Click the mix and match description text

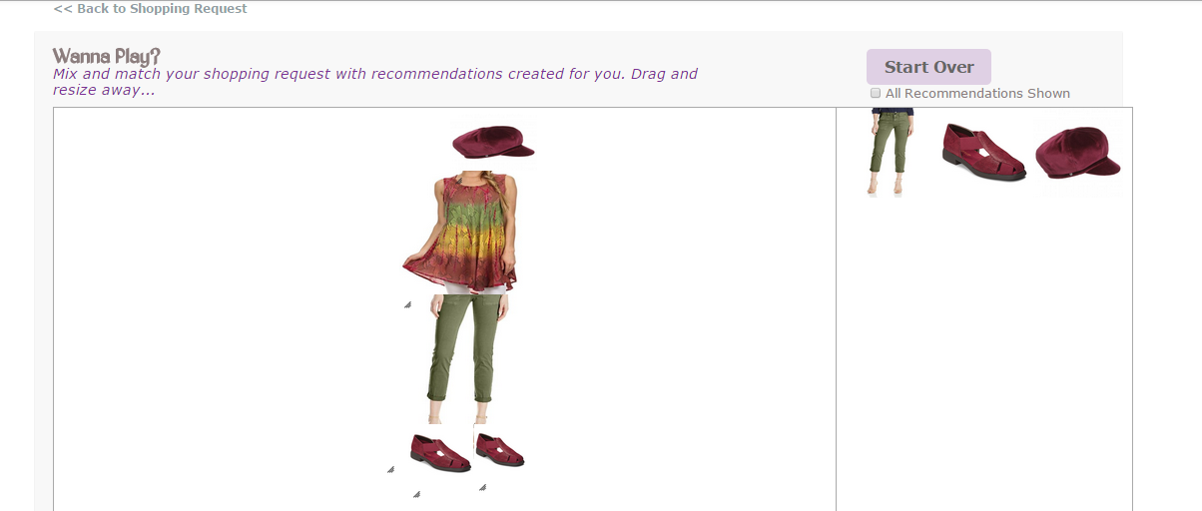[375, 82]
